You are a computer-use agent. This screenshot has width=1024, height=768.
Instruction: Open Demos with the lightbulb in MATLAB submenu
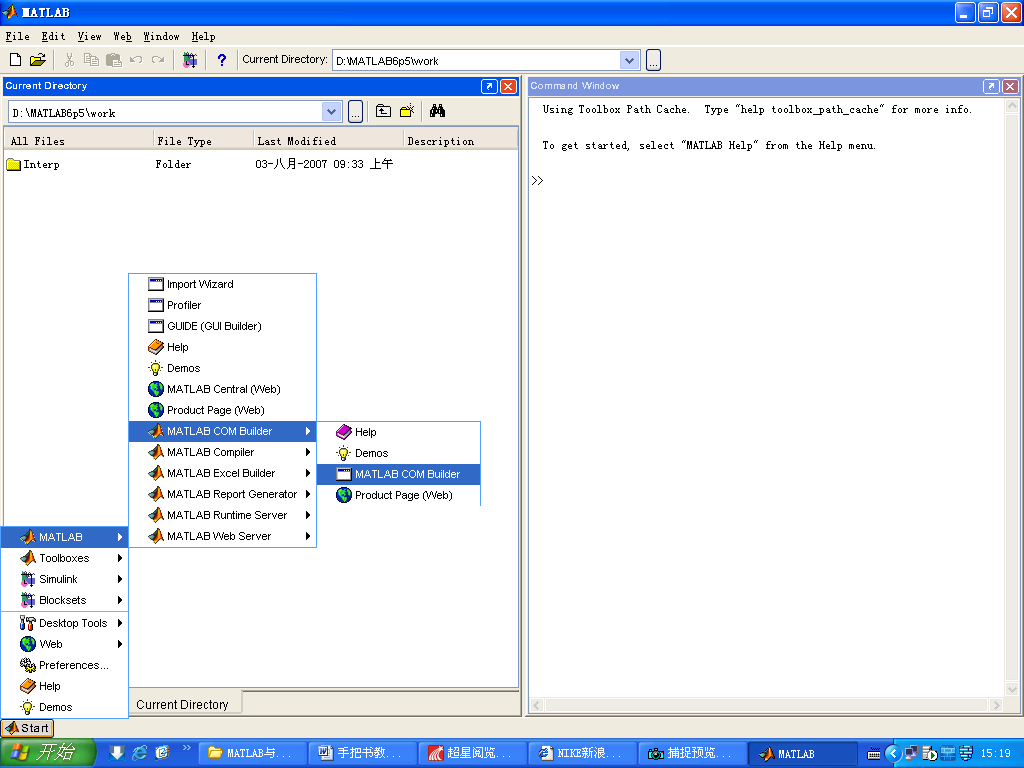[223, 368]
